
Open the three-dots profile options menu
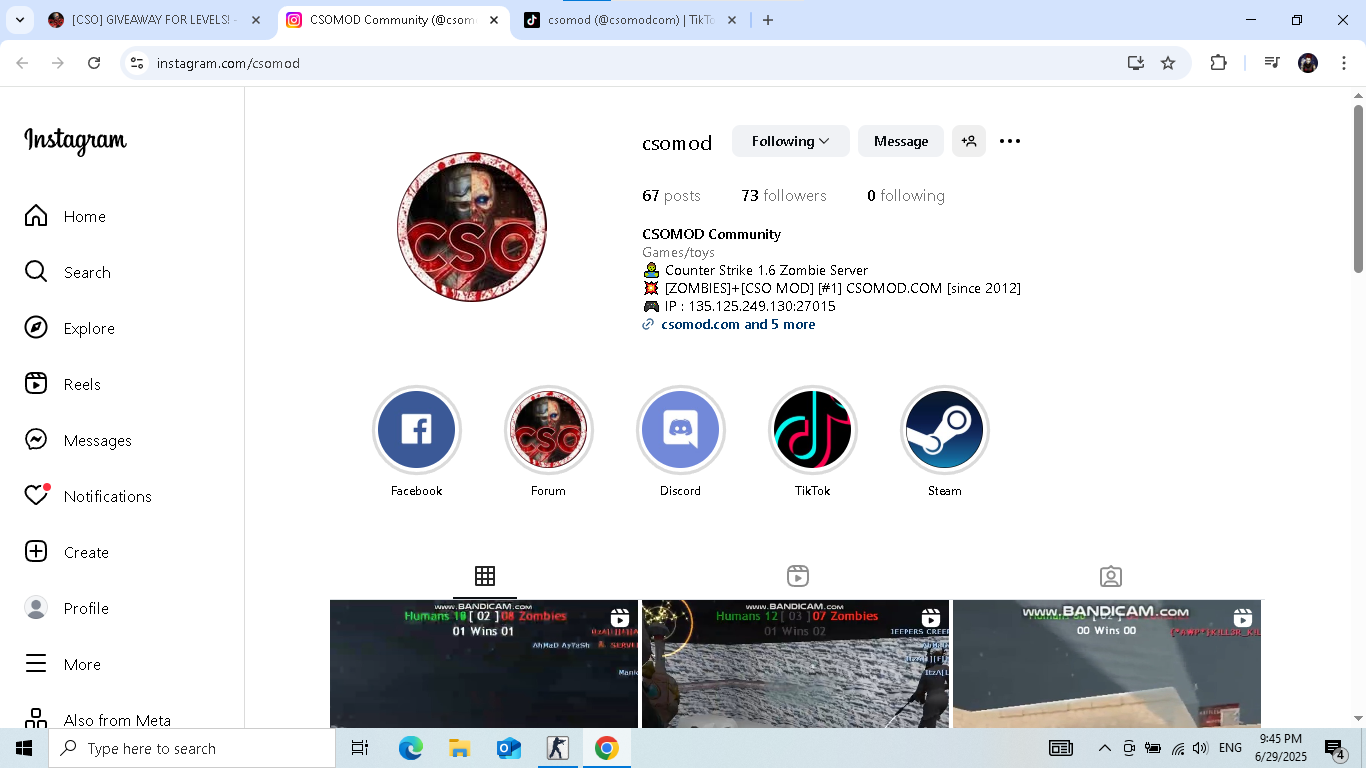tap(1010, 141)
